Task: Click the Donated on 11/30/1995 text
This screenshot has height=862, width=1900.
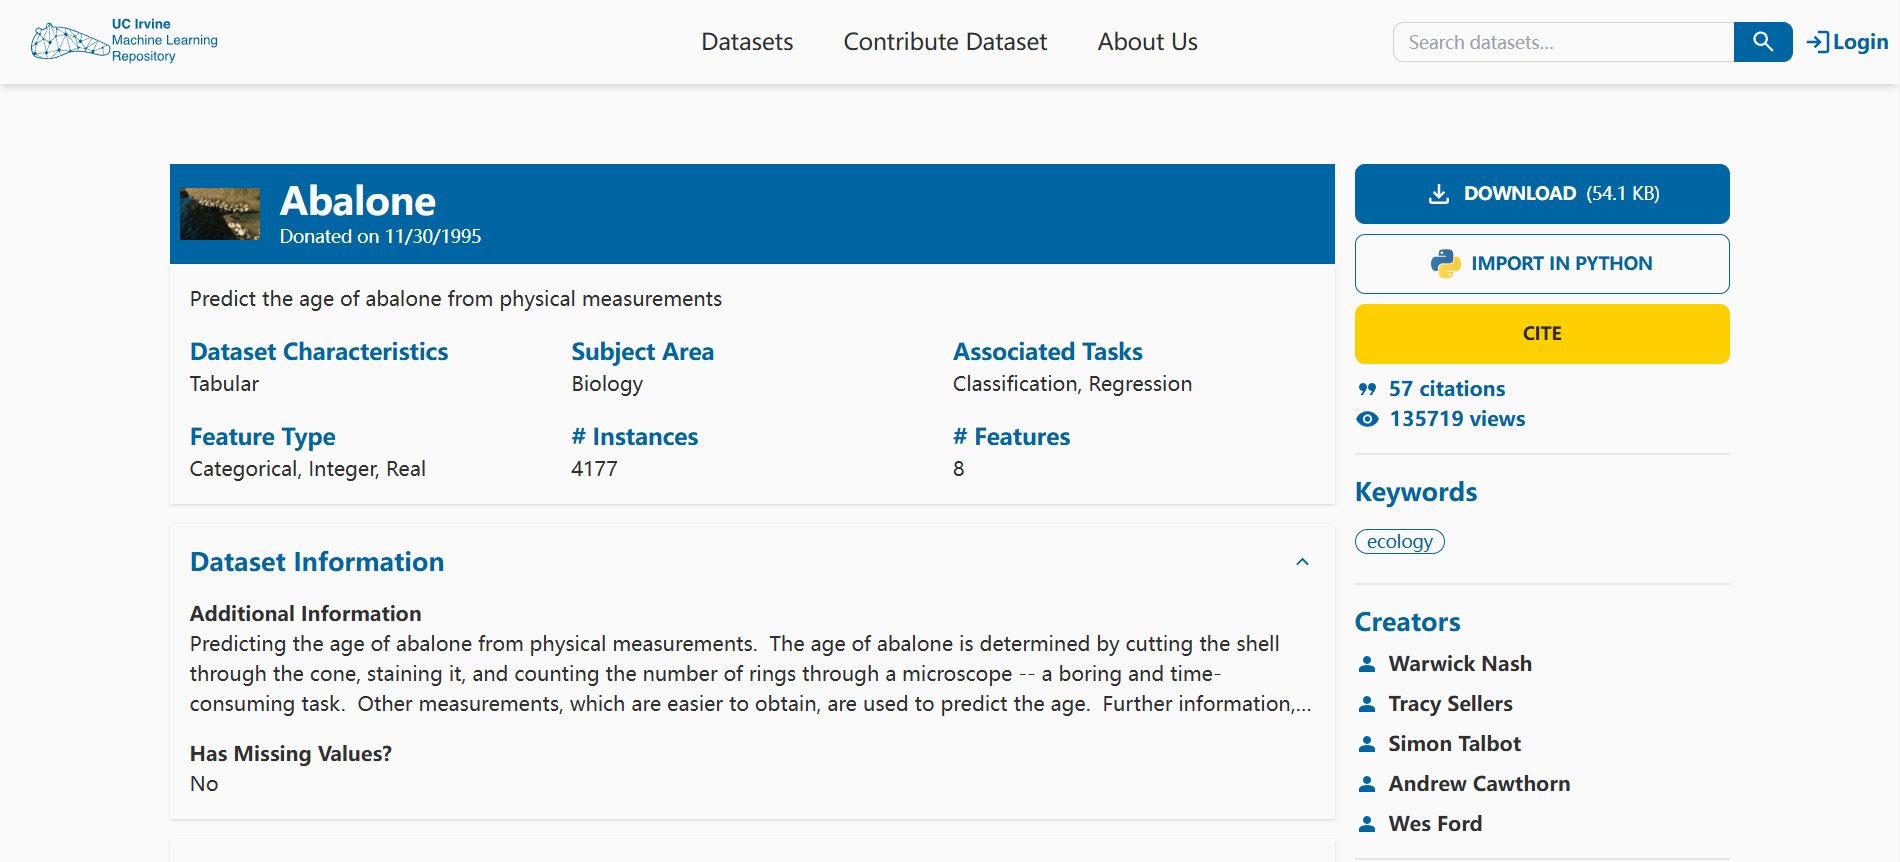Action: tap(380, 237)
